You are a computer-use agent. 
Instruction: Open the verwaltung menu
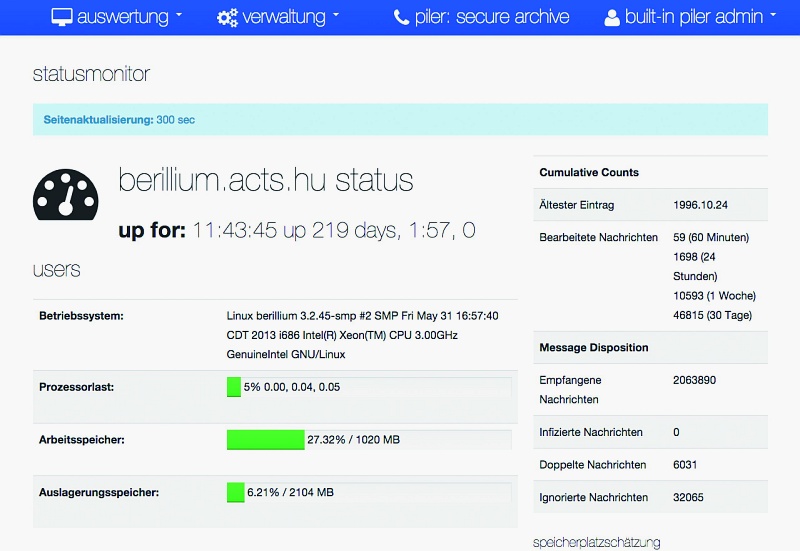[x=278, y=17]
